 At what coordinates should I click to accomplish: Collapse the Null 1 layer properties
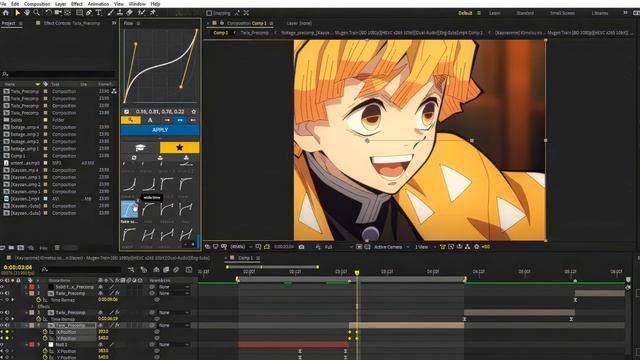tap(27, 344)
